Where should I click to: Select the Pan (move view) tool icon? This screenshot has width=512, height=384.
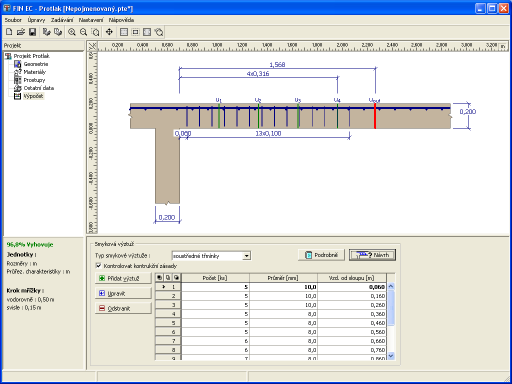coord(109,32)
